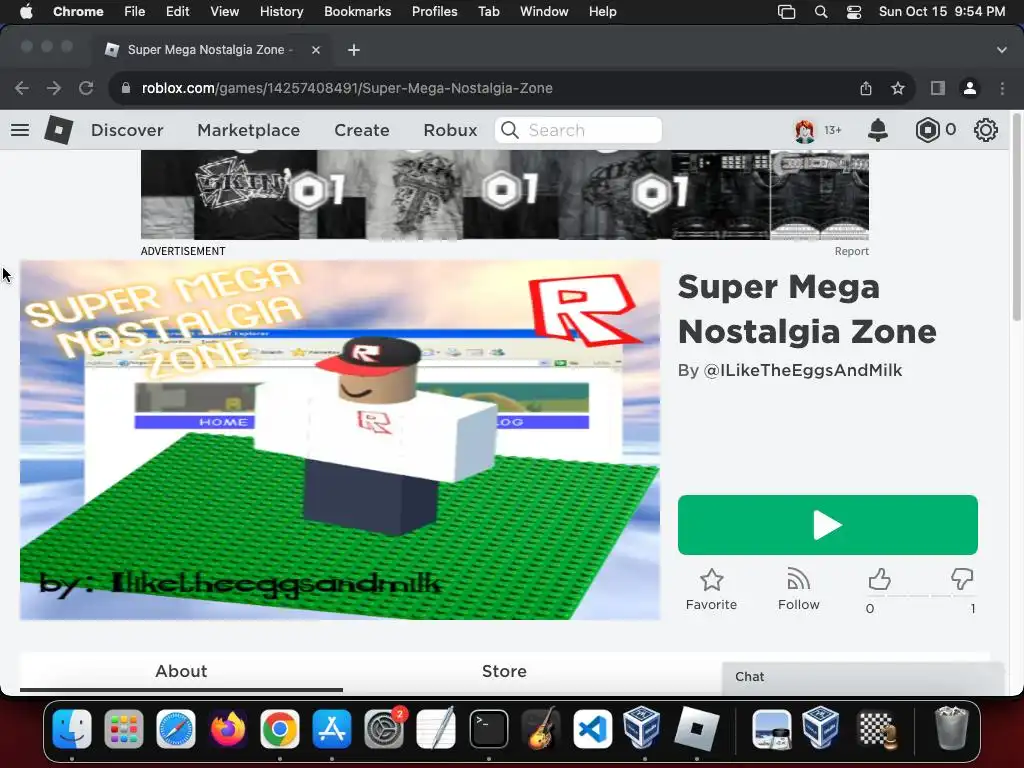Image resolution: width=1024 pixels, height=768 pixels.
Task: Share this page from address bar
Action: coord(866,88)
